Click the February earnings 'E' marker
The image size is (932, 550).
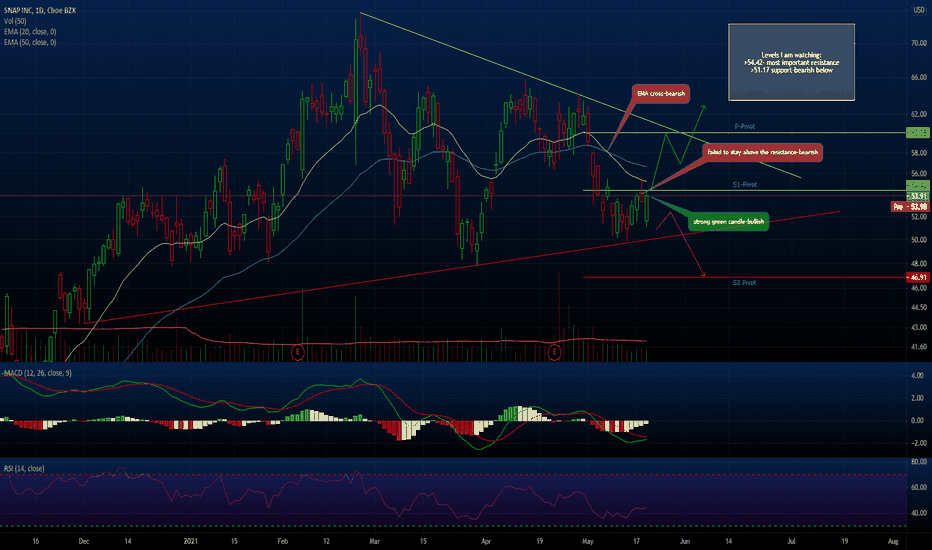click(298, 352)
